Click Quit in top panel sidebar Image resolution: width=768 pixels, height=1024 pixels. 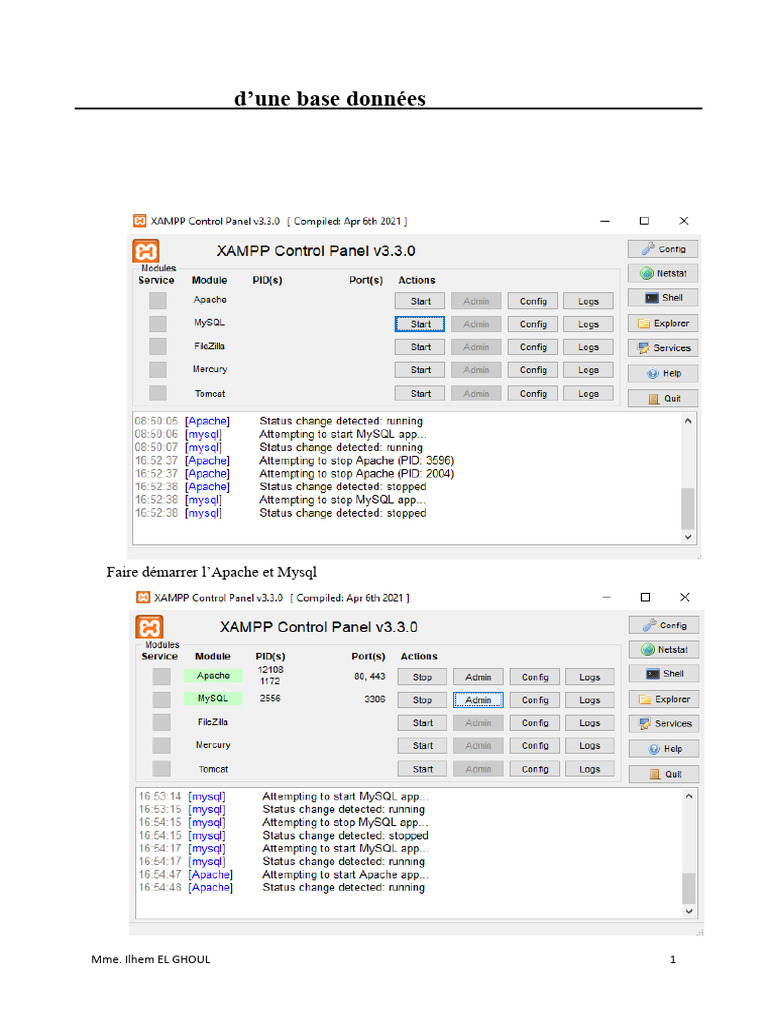(x=663, y=398)
